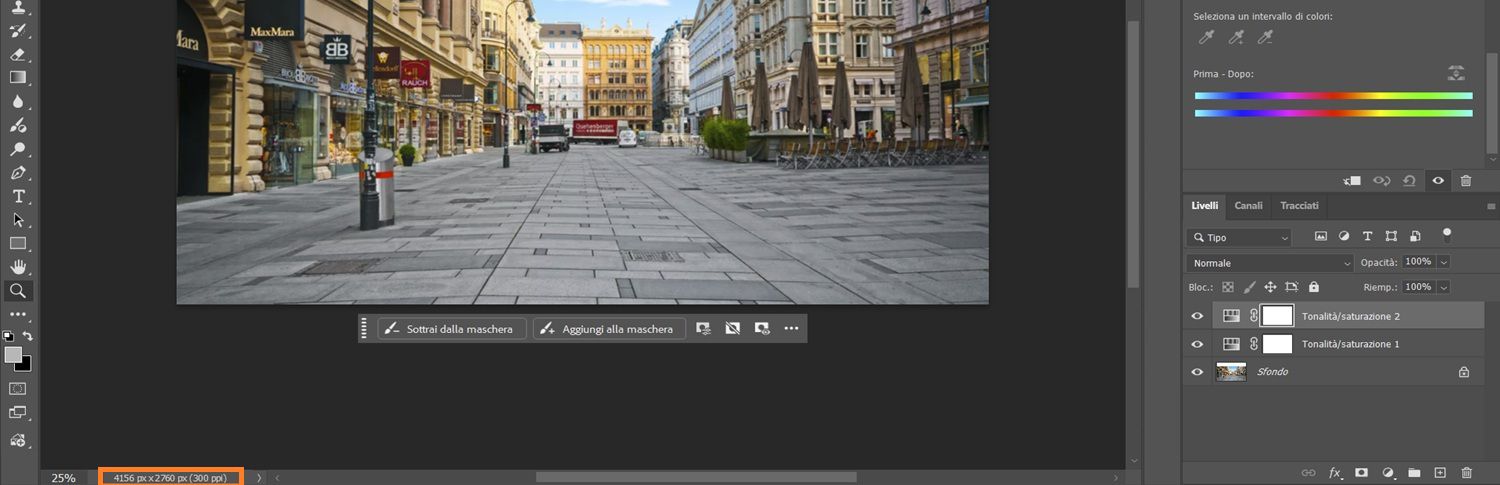Select the Hand tool
Viewport: 1500px width, 485px height.
click(18, 267)
